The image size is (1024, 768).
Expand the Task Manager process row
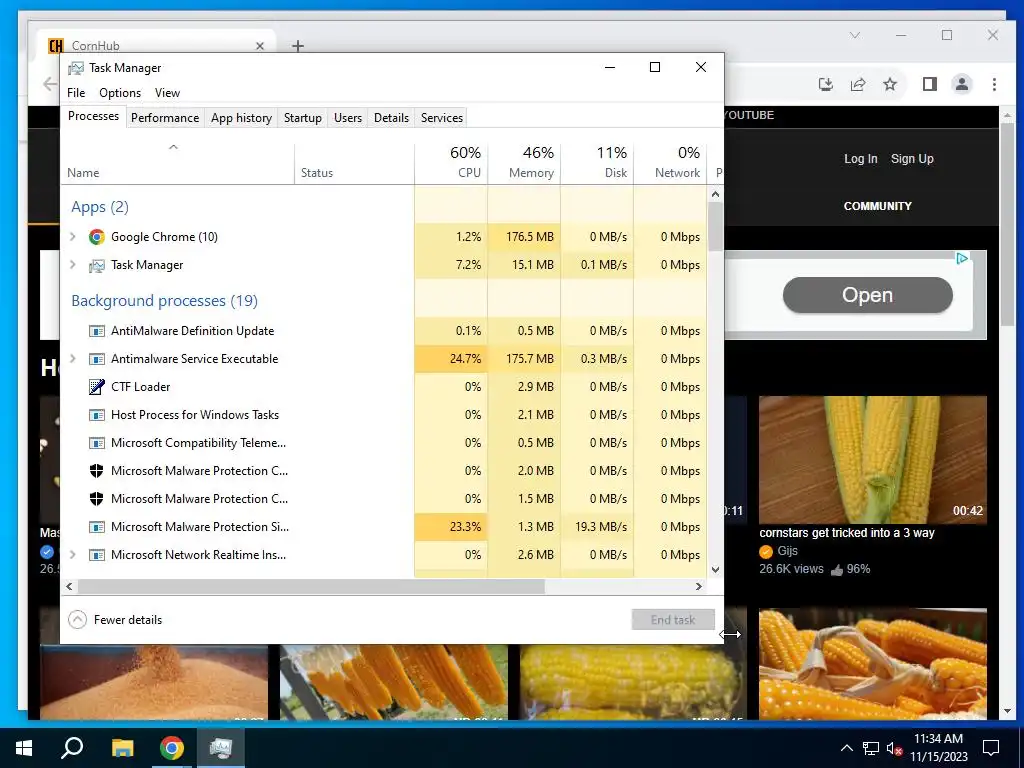[x=73, y=265]
